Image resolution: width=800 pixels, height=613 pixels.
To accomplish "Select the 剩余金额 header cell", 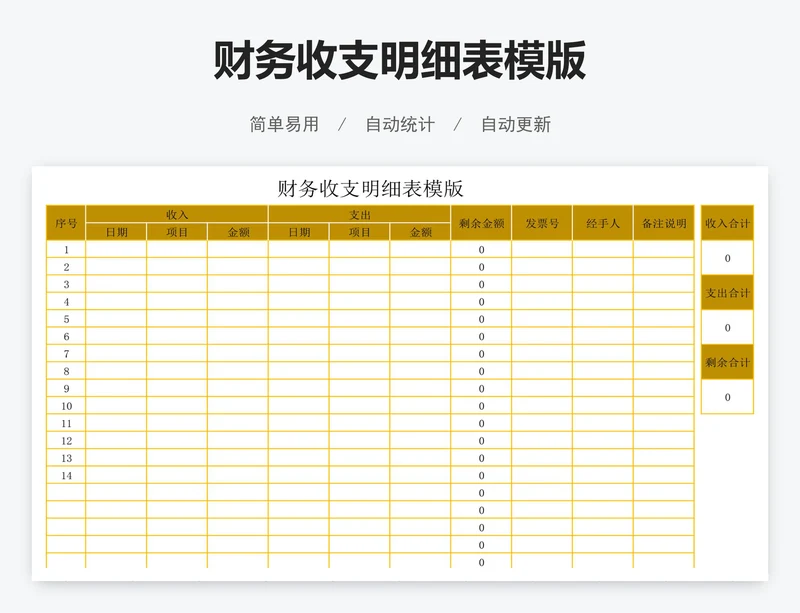I will click(x=481, y=223).
